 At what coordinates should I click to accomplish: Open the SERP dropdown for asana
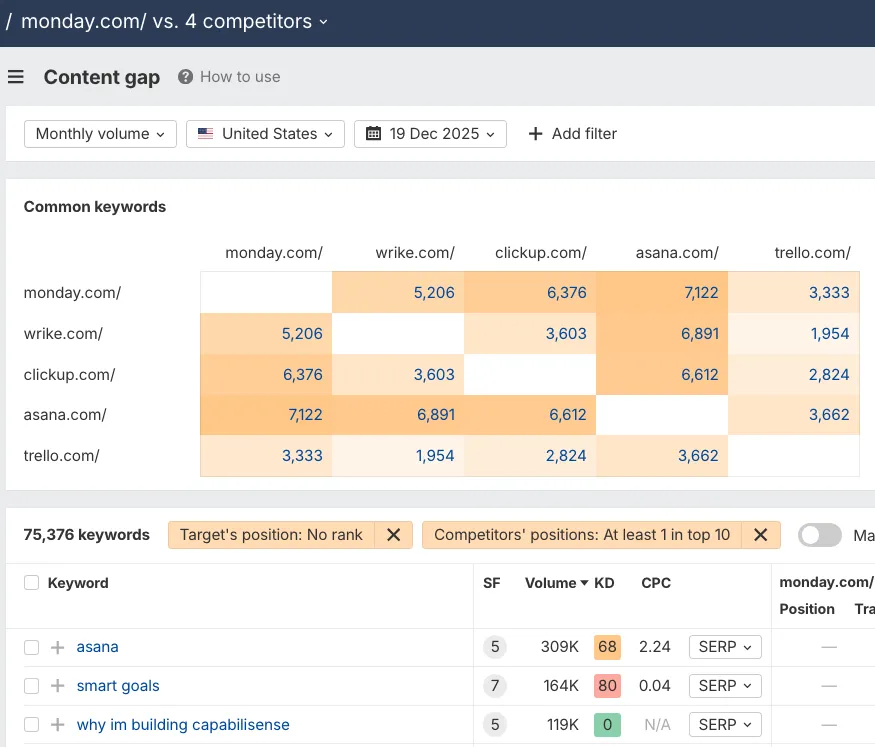725,646
